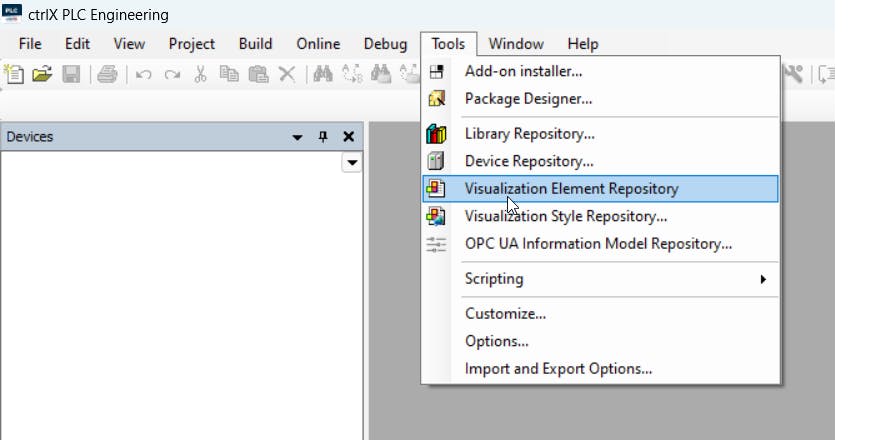Click the wrench toolbar icon

point(793,74)
